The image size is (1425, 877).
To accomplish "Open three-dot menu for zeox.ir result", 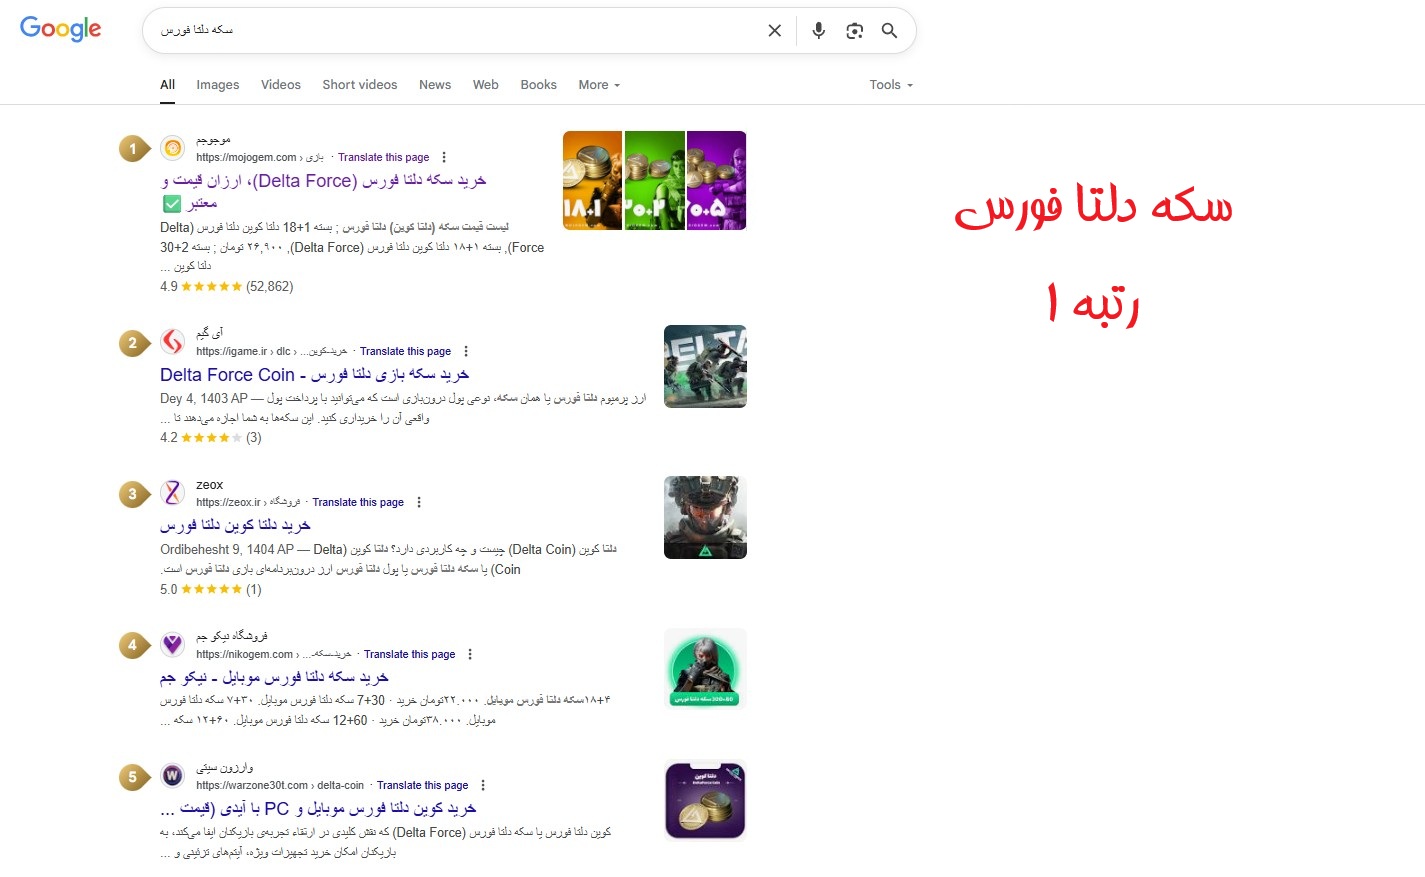I will coord(419,502).
